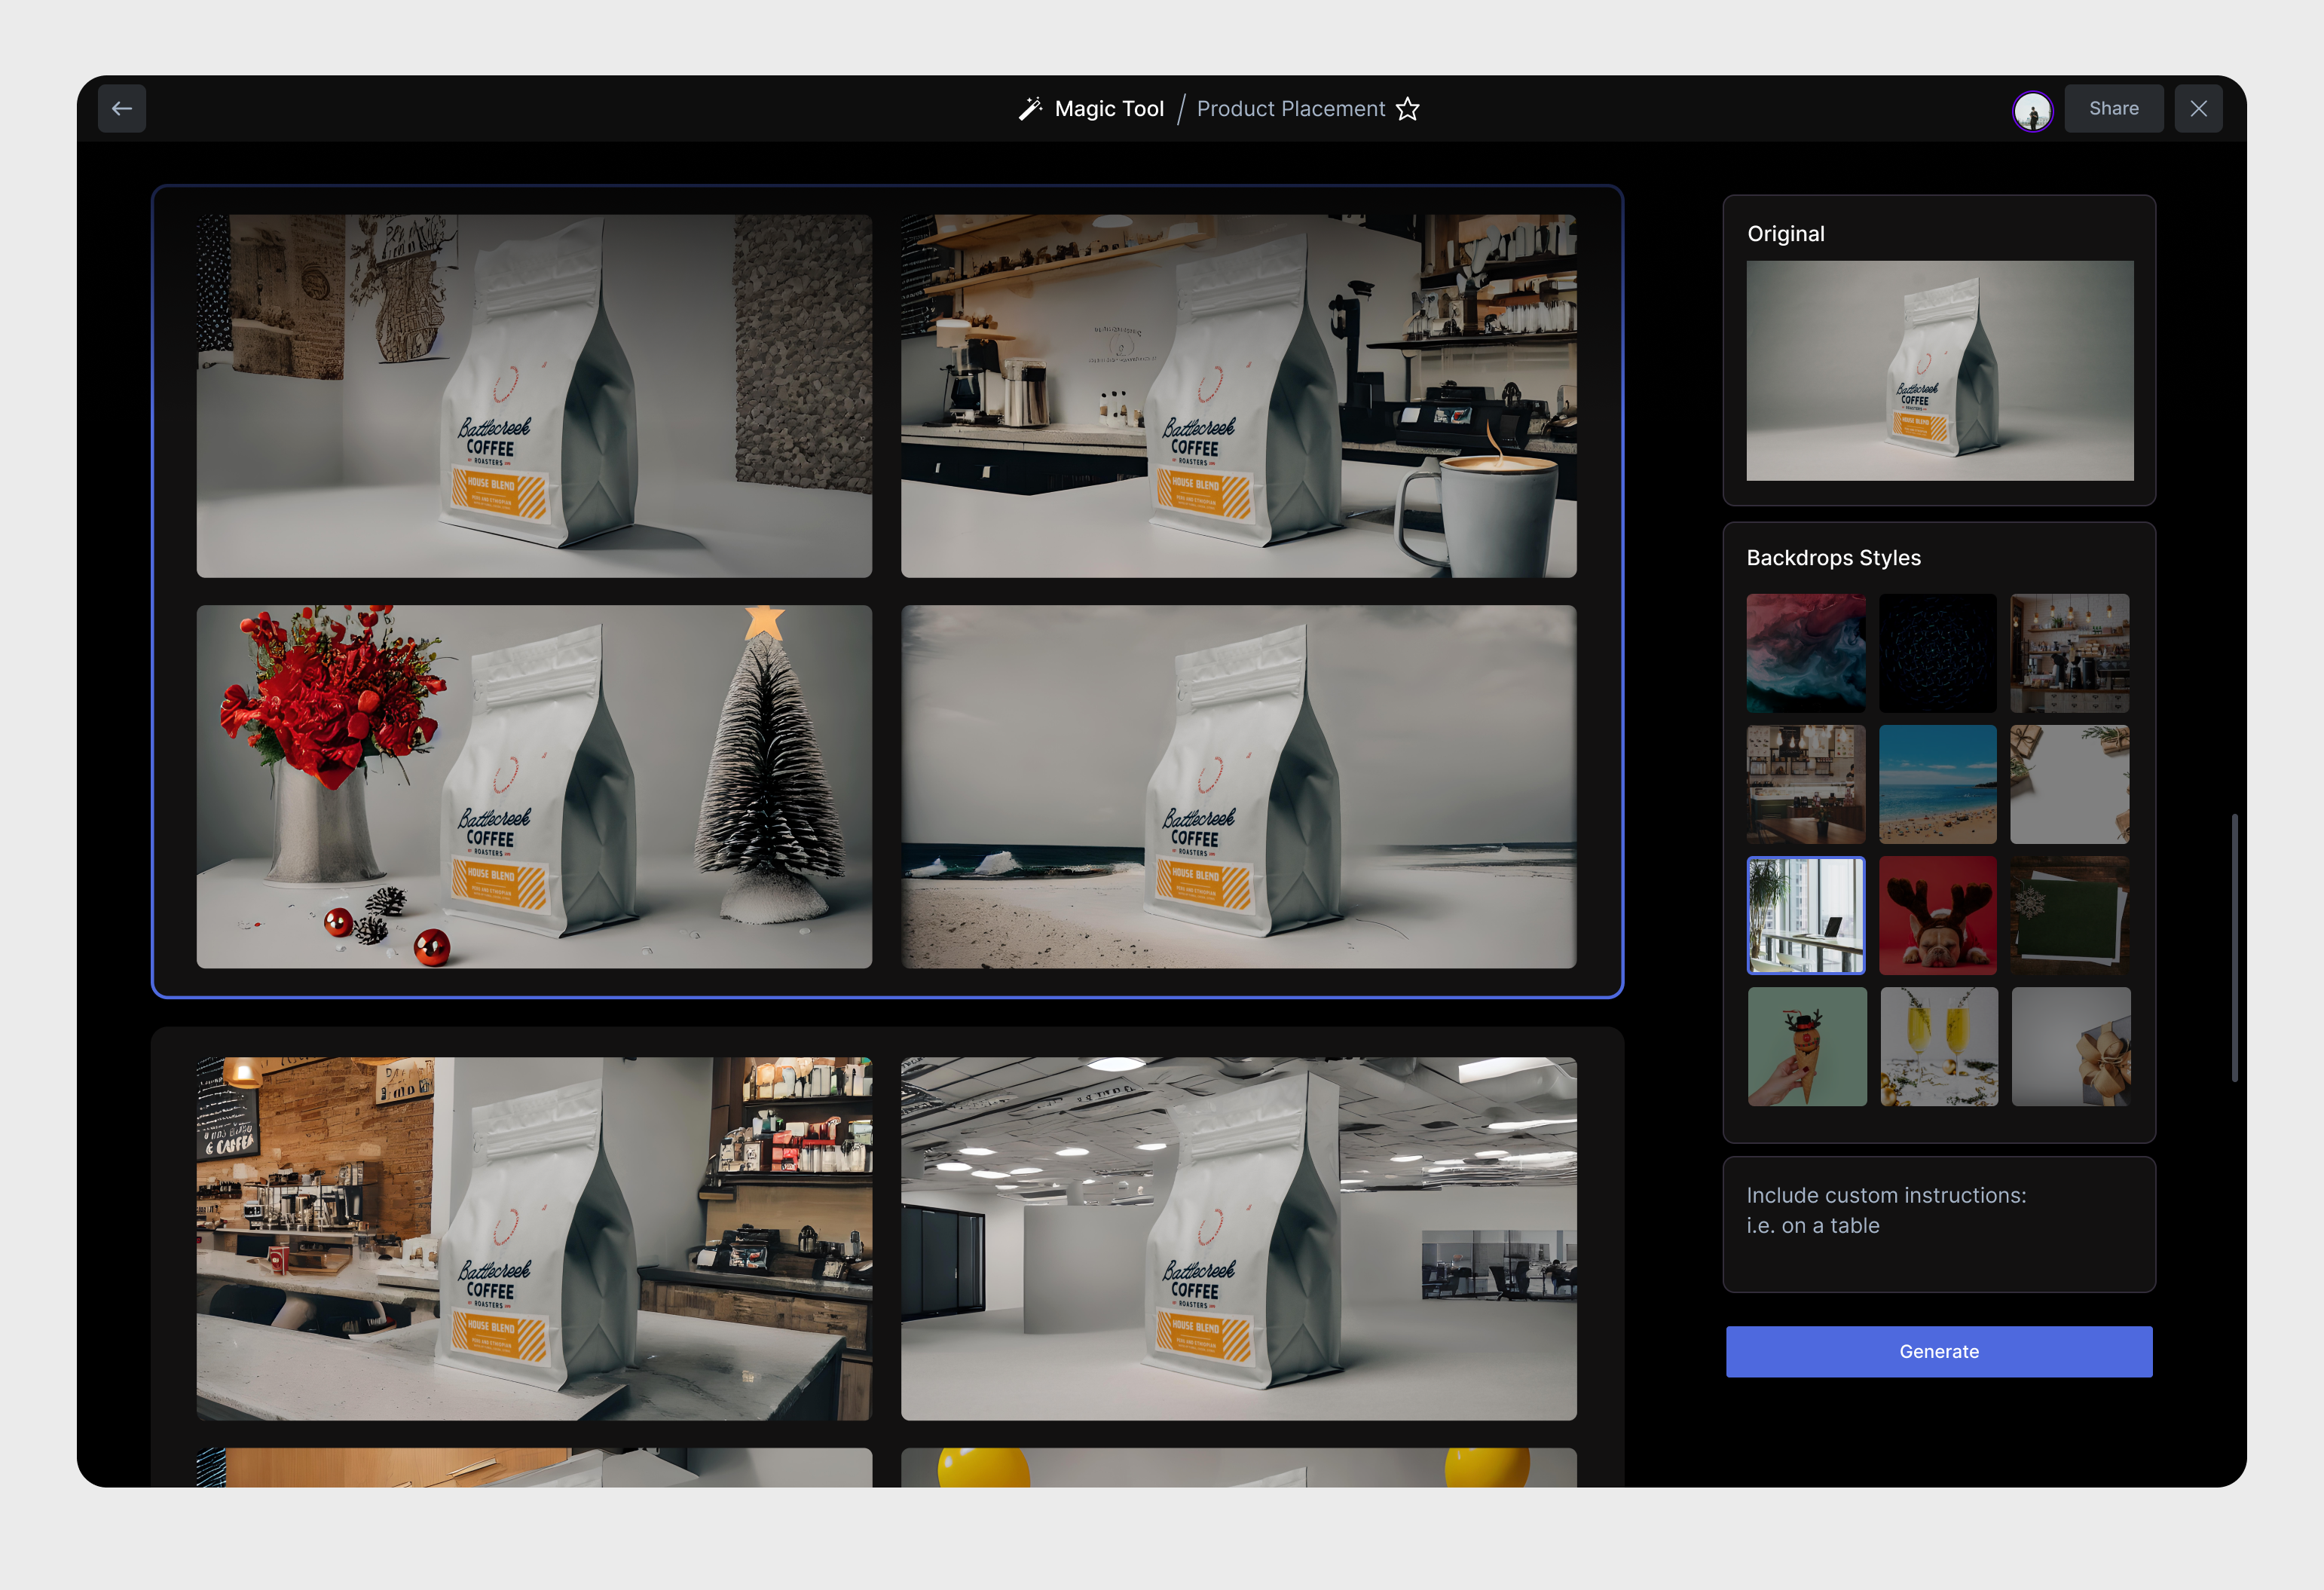Select the gold ribbon gift backdrop
The image size is (2324, 1590).
click(x=2071, y=1047)
